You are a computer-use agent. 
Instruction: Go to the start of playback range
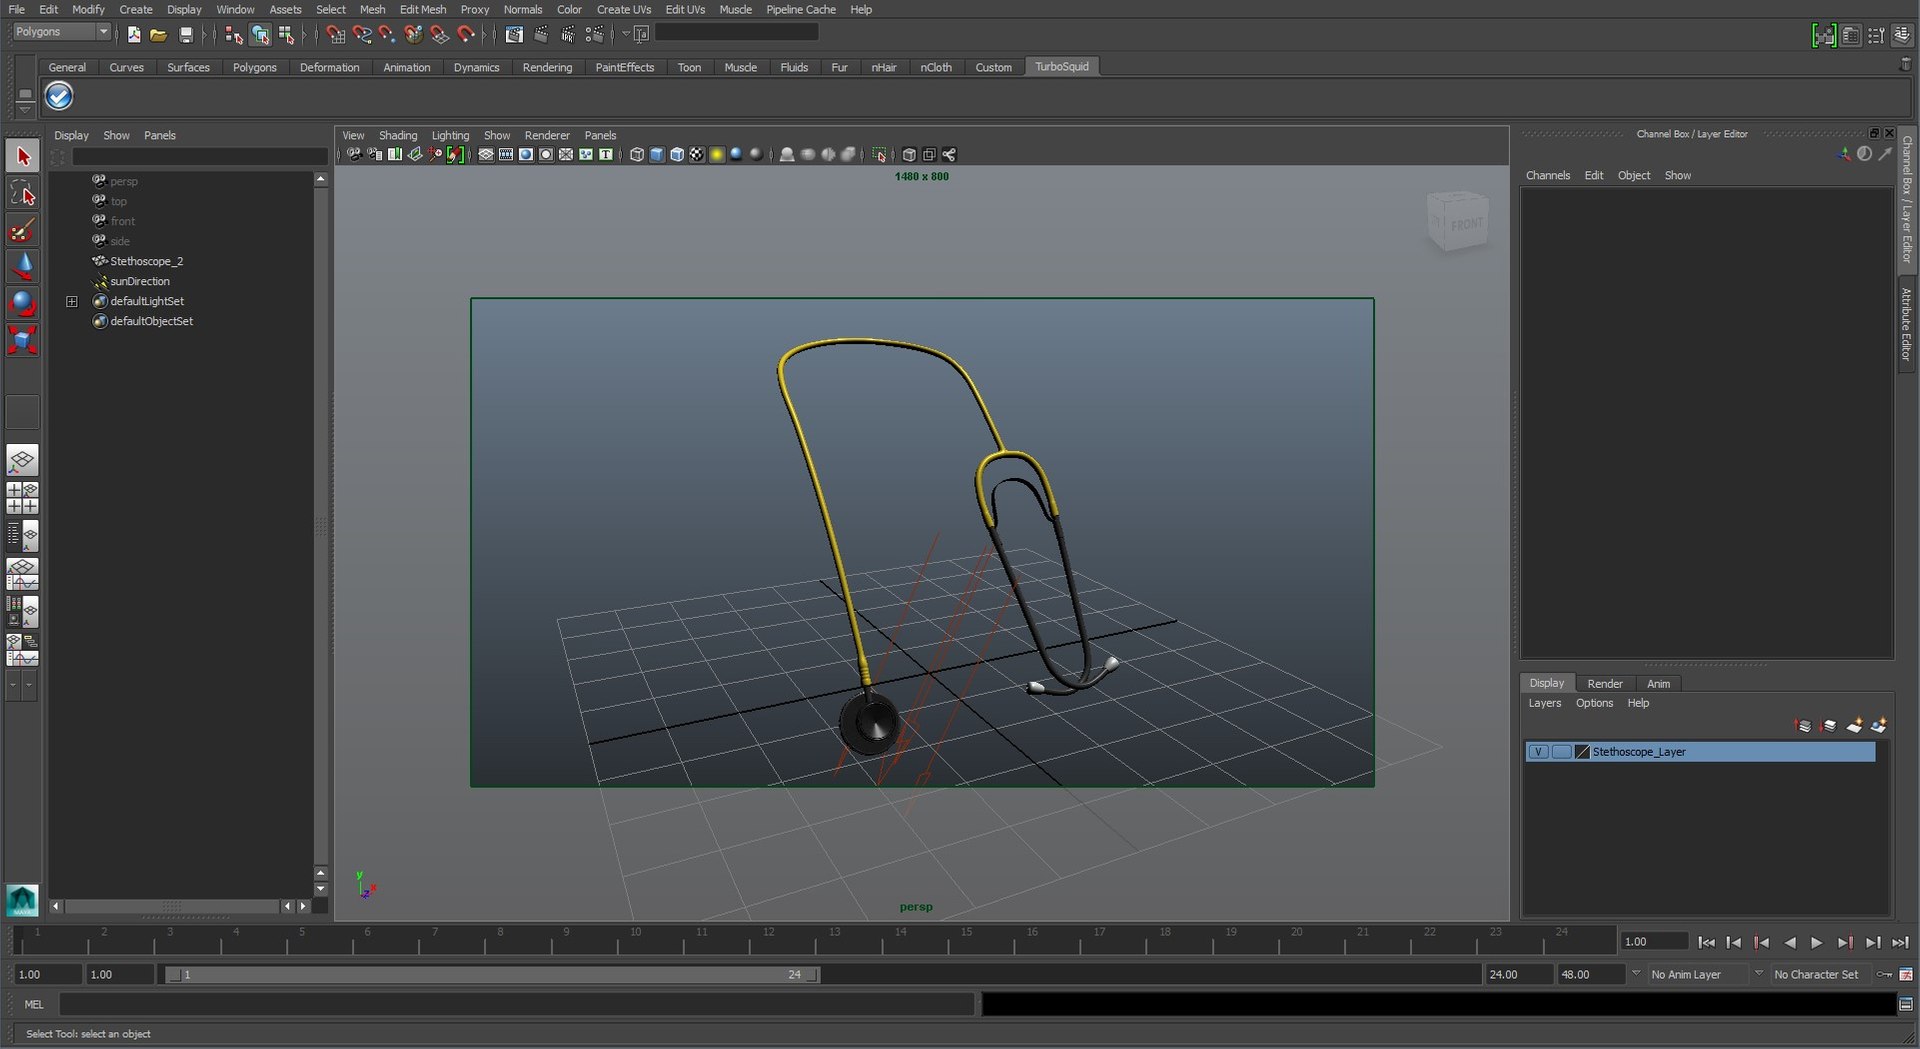[1706, 942]
